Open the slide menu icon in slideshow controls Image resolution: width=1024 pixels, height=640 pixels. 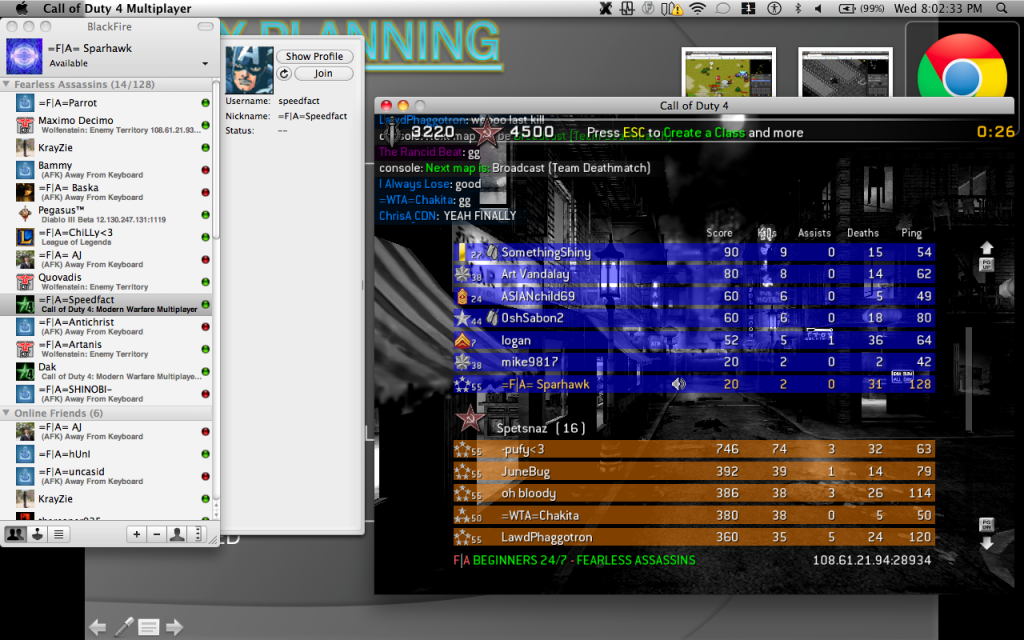click(148, 628)
